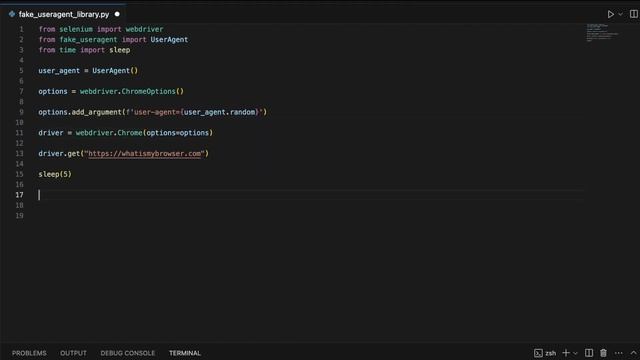Image resolution: width=640 pixels, height=360 pixels.
Task: Kill terminal with the trash icon
Action: tap(603, 353)
